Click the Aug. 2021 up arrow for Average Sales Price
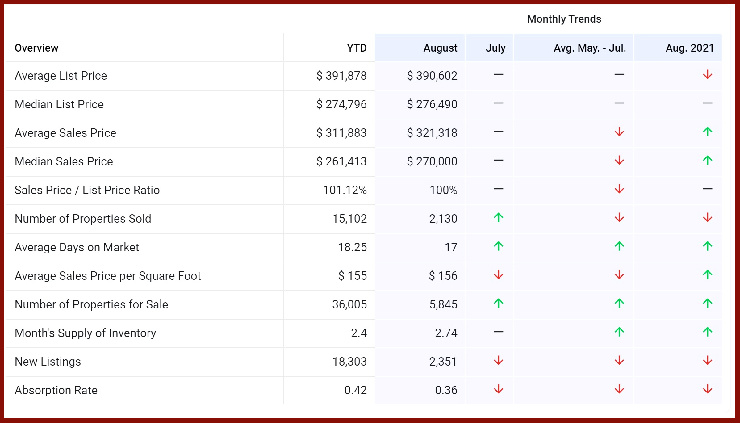The image size is (740, 423). coord(707,132)
